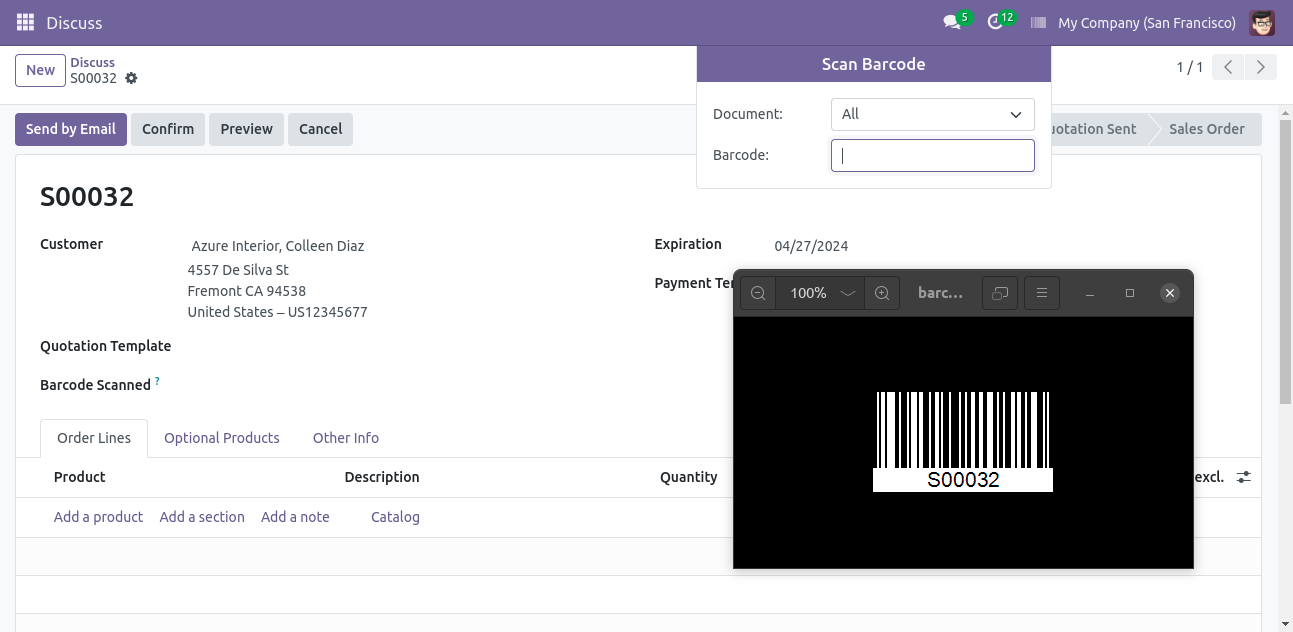This screenshot has height=632, width=1293.
Task: Expand the Document dropdown set to All
Action: click(932, 114)
